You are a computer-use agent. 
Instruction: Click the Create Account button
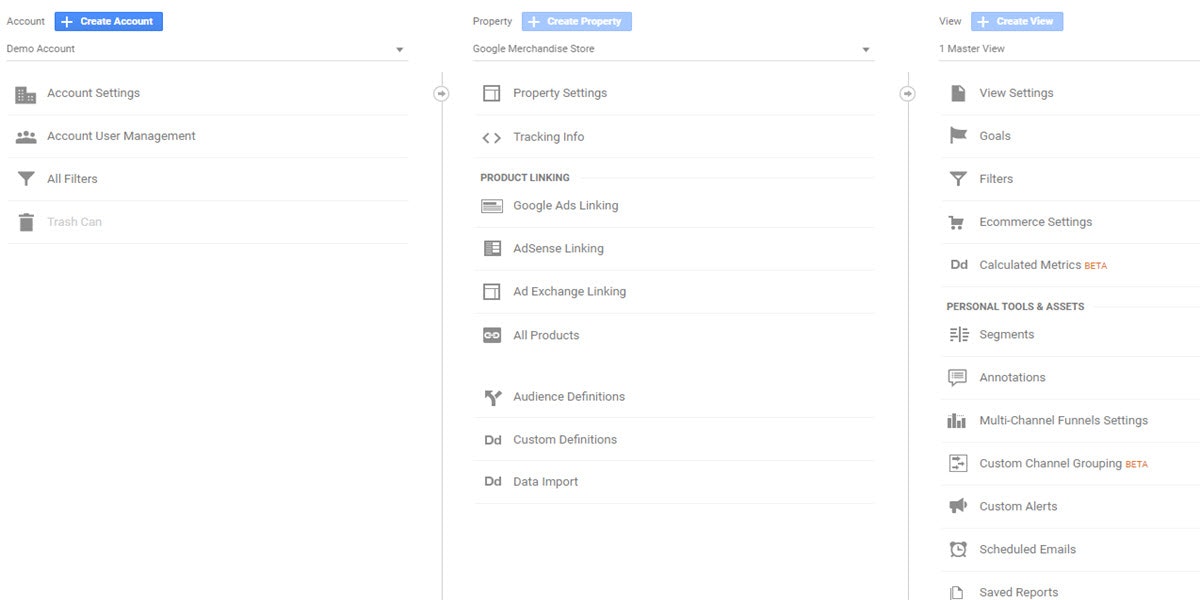(108, 21)
